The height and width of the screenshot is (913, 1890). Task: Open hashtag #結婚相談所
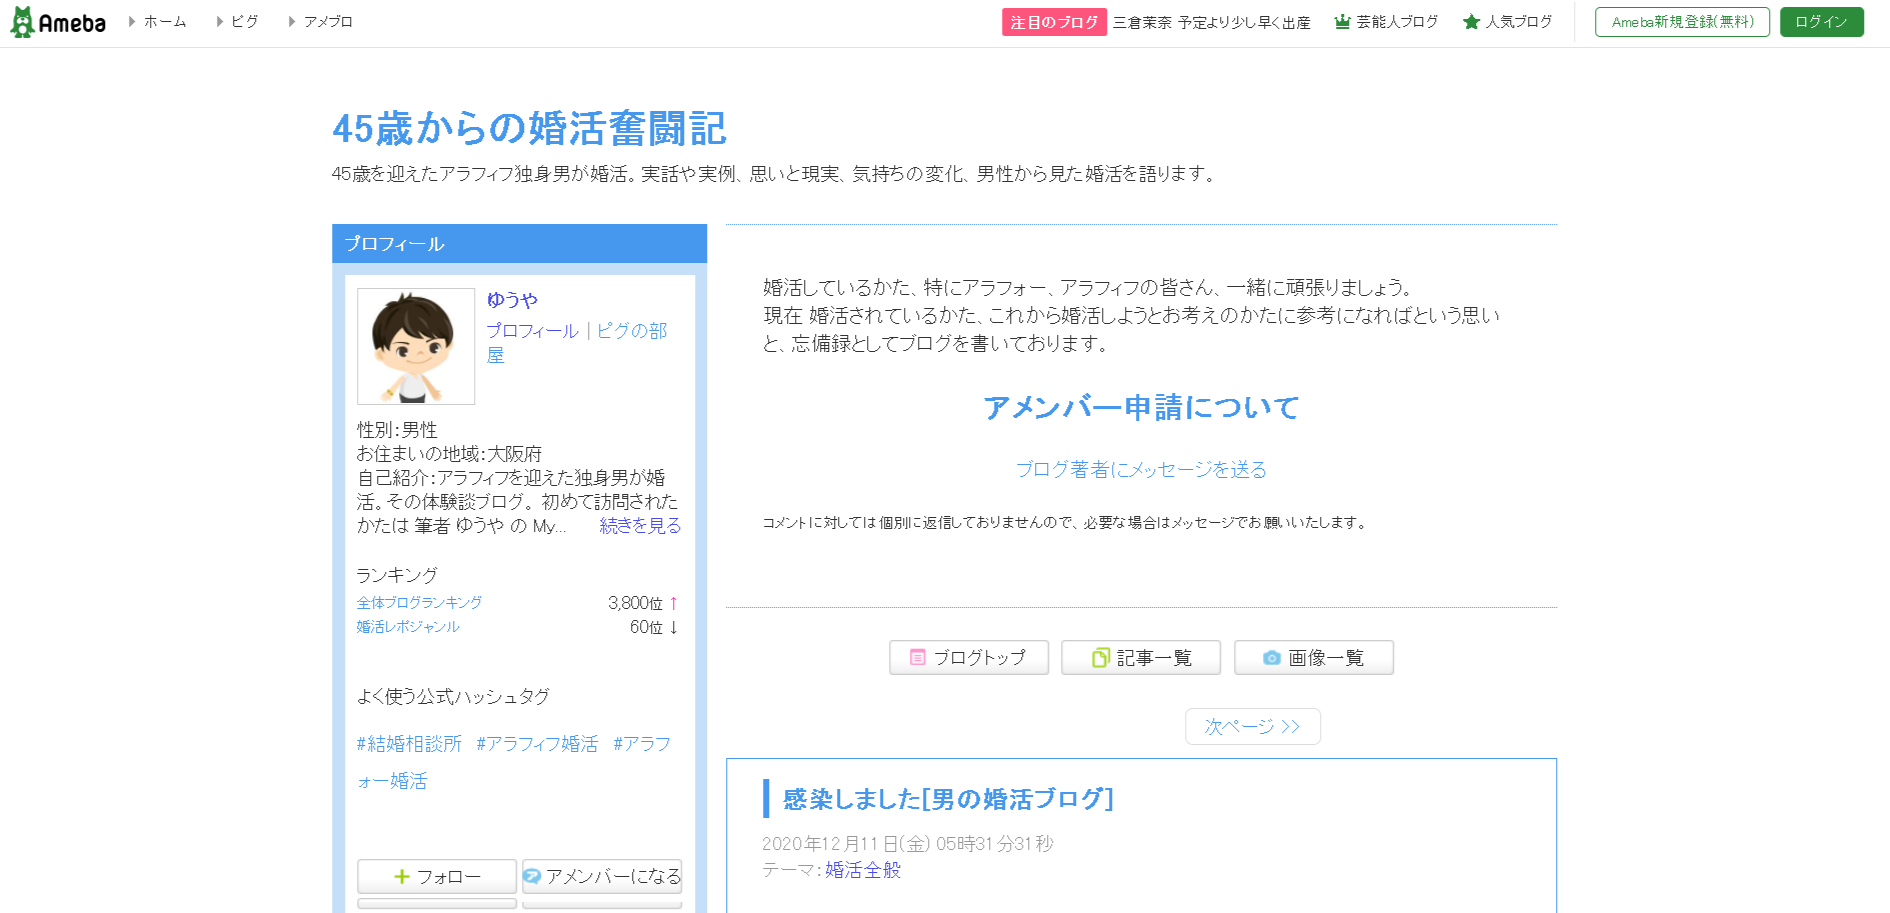tap(409, 744)
